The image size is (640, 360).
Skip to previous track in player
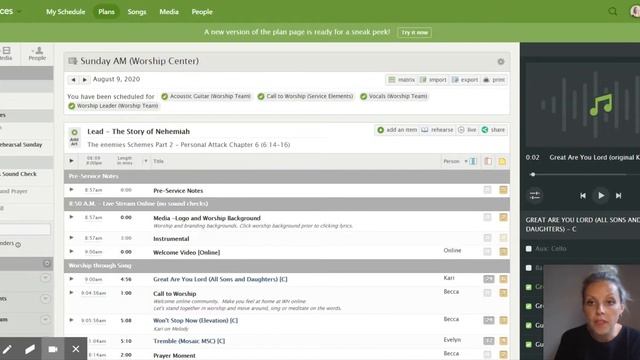coord(583,196)
